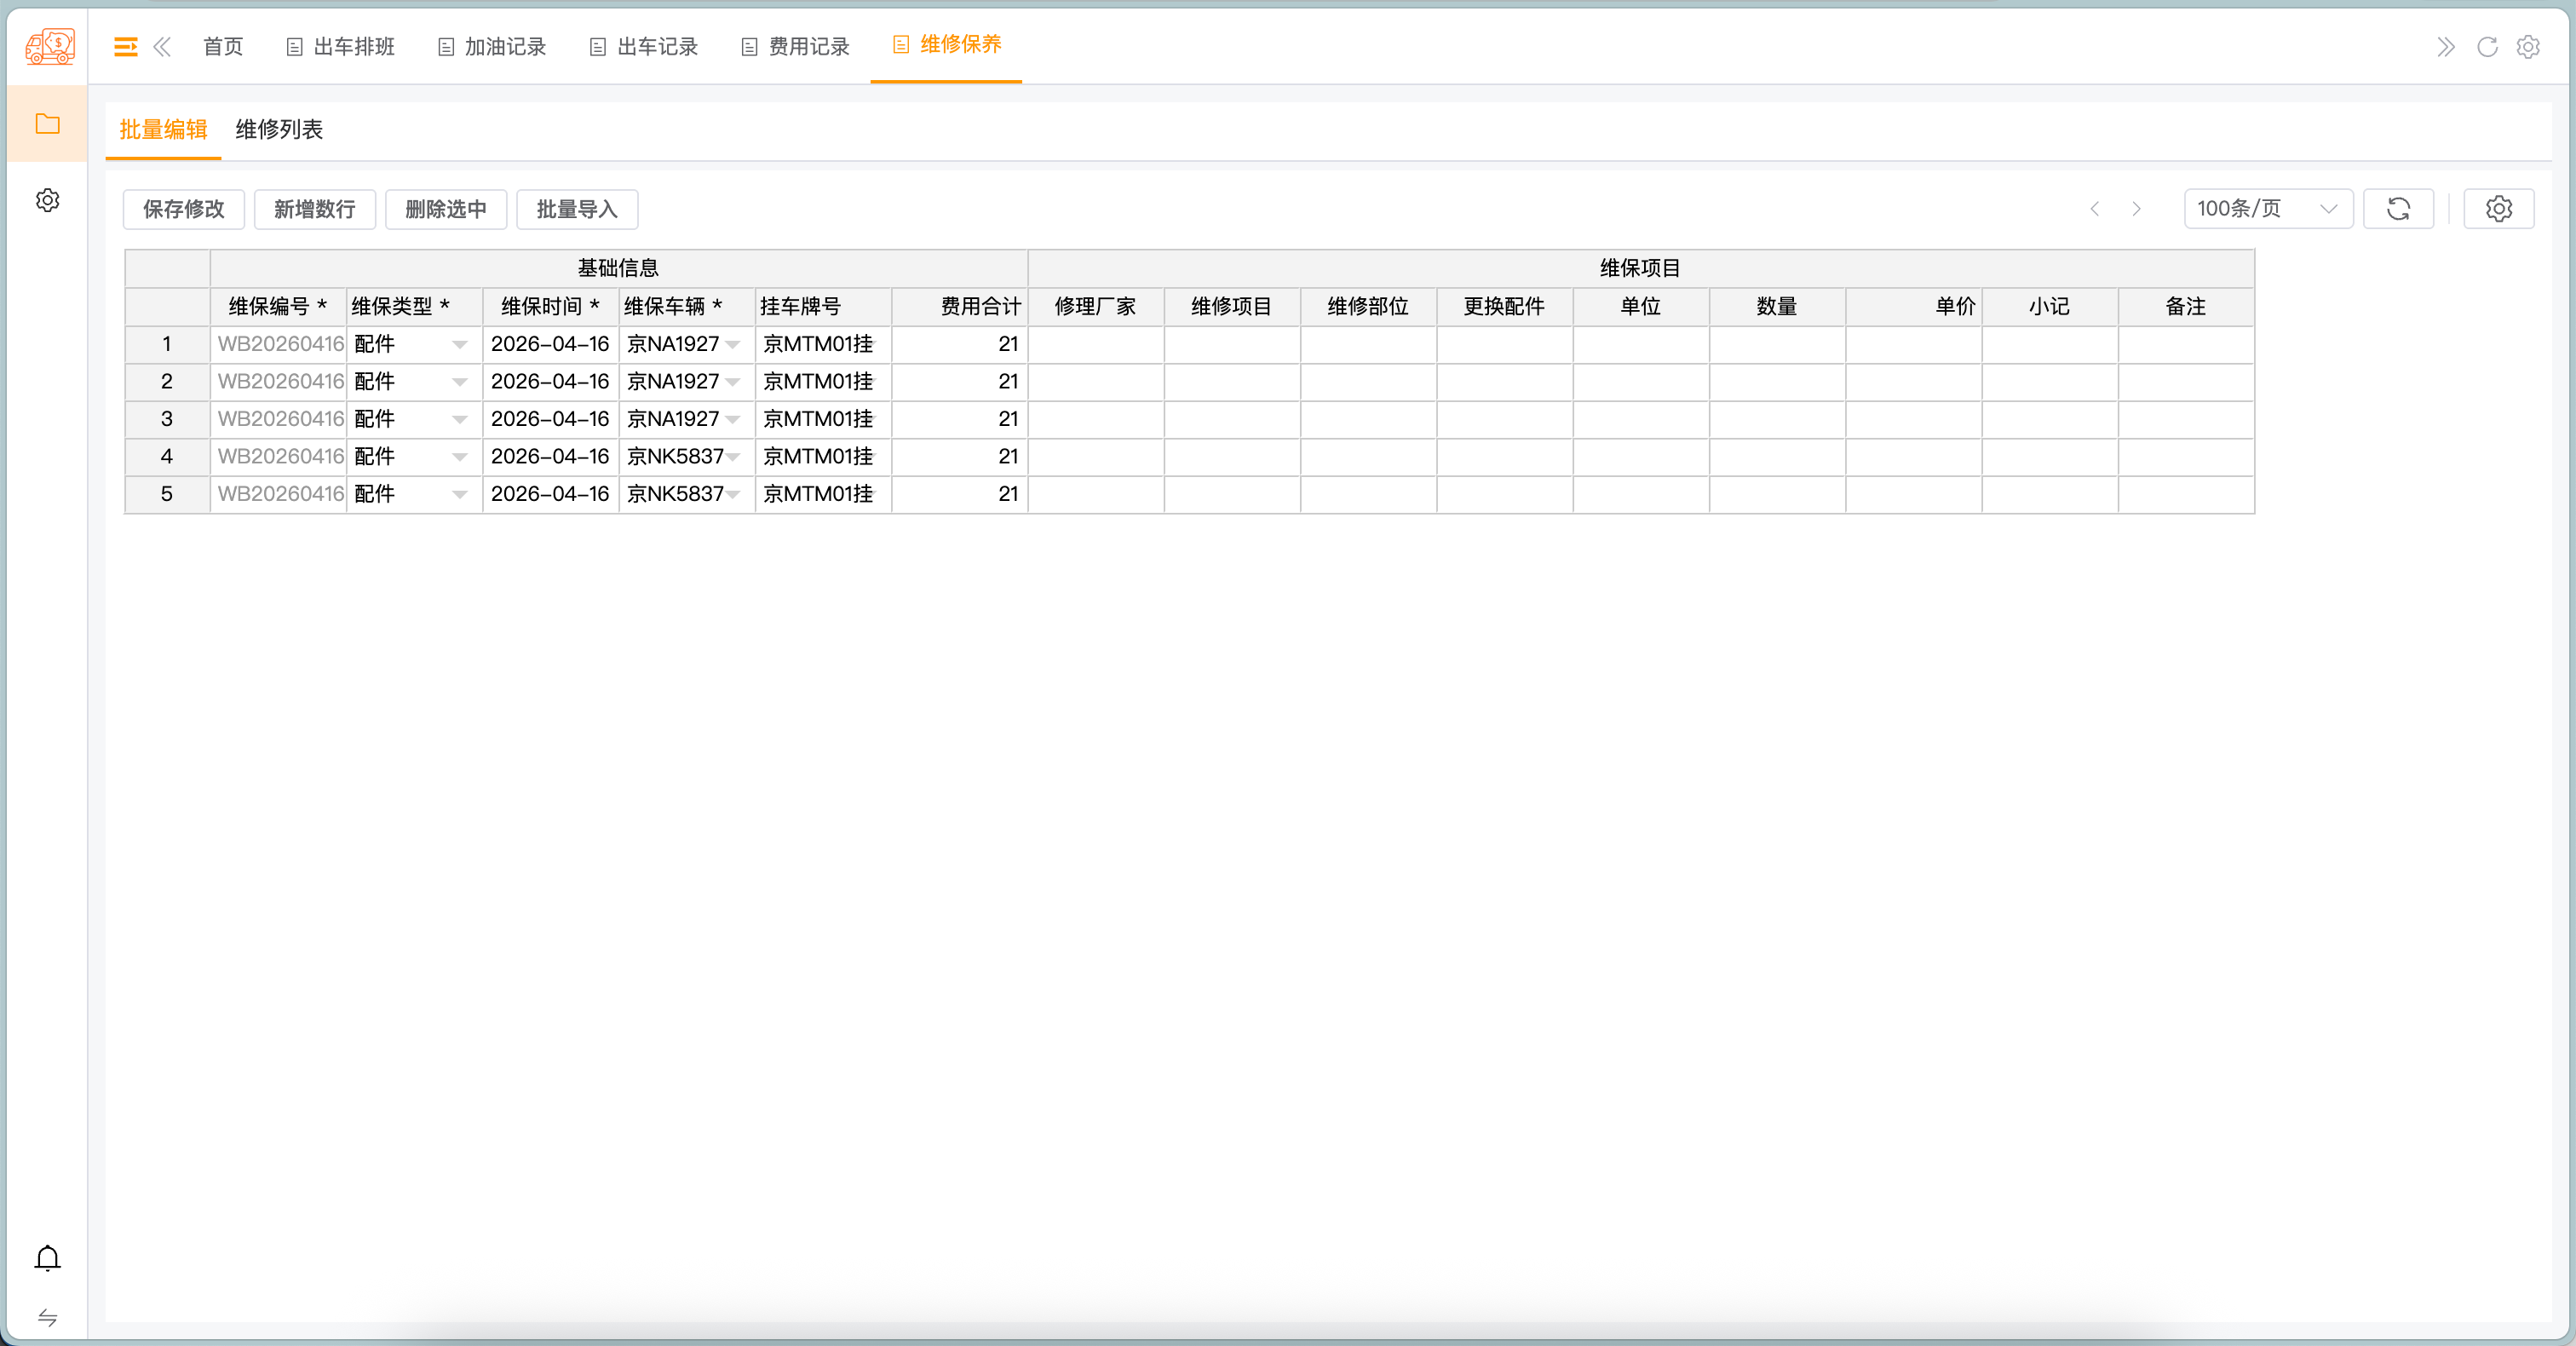Switch to the 维修列表 tab
2576x1346 pixels.
pyautogui.click(x=279, y=130)
